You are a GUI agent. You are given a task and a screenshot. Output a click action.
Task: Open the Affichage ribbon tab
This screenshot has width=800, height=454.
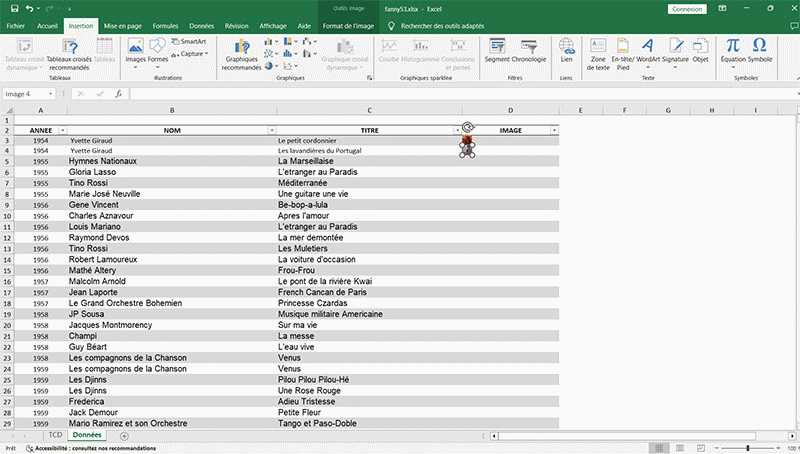[273, 26]
